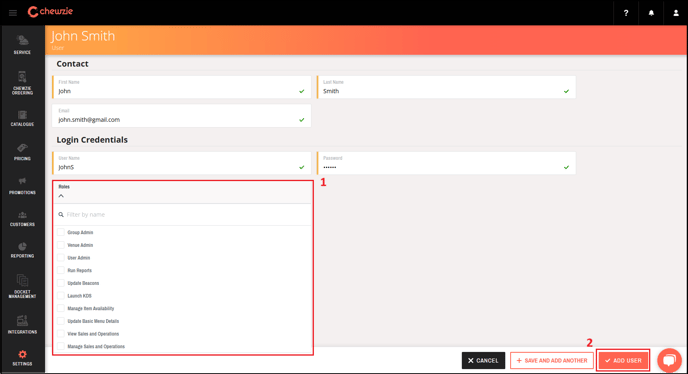Open the Chewzie Ordering sidebar section
This screenshot has height=374, width=688.
[x=22, y=83]
